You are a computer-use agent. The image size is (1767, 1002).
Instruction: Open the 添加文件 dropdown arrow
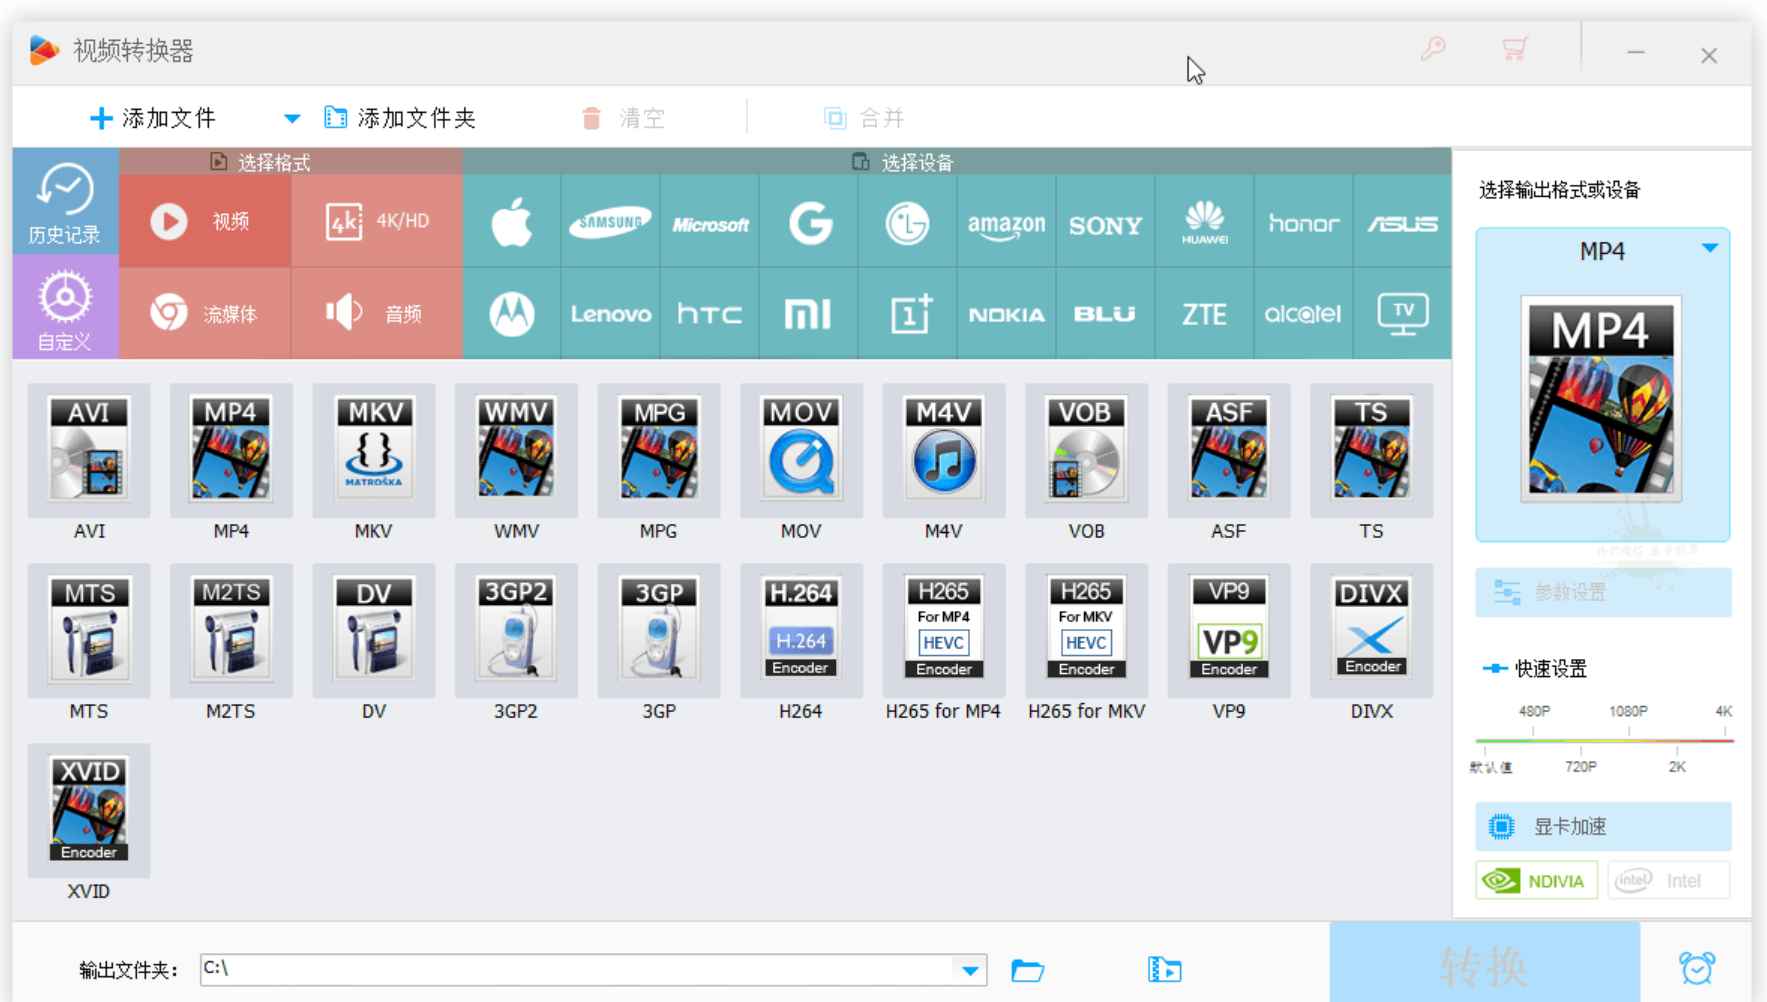click(291, 117)
